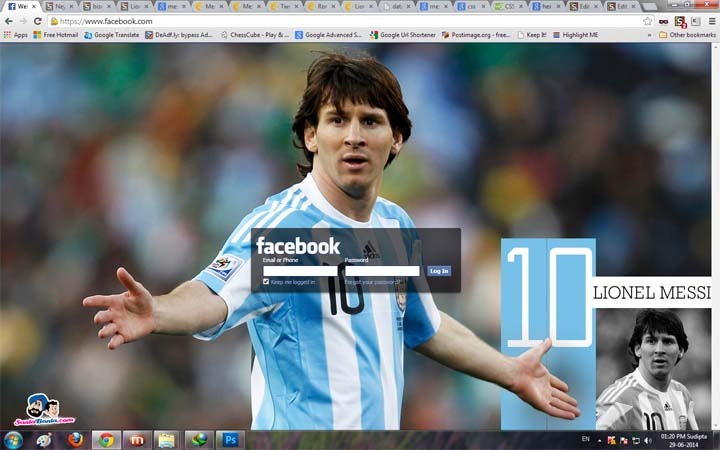Launch Firefox from the taskbar

(75, 440)
